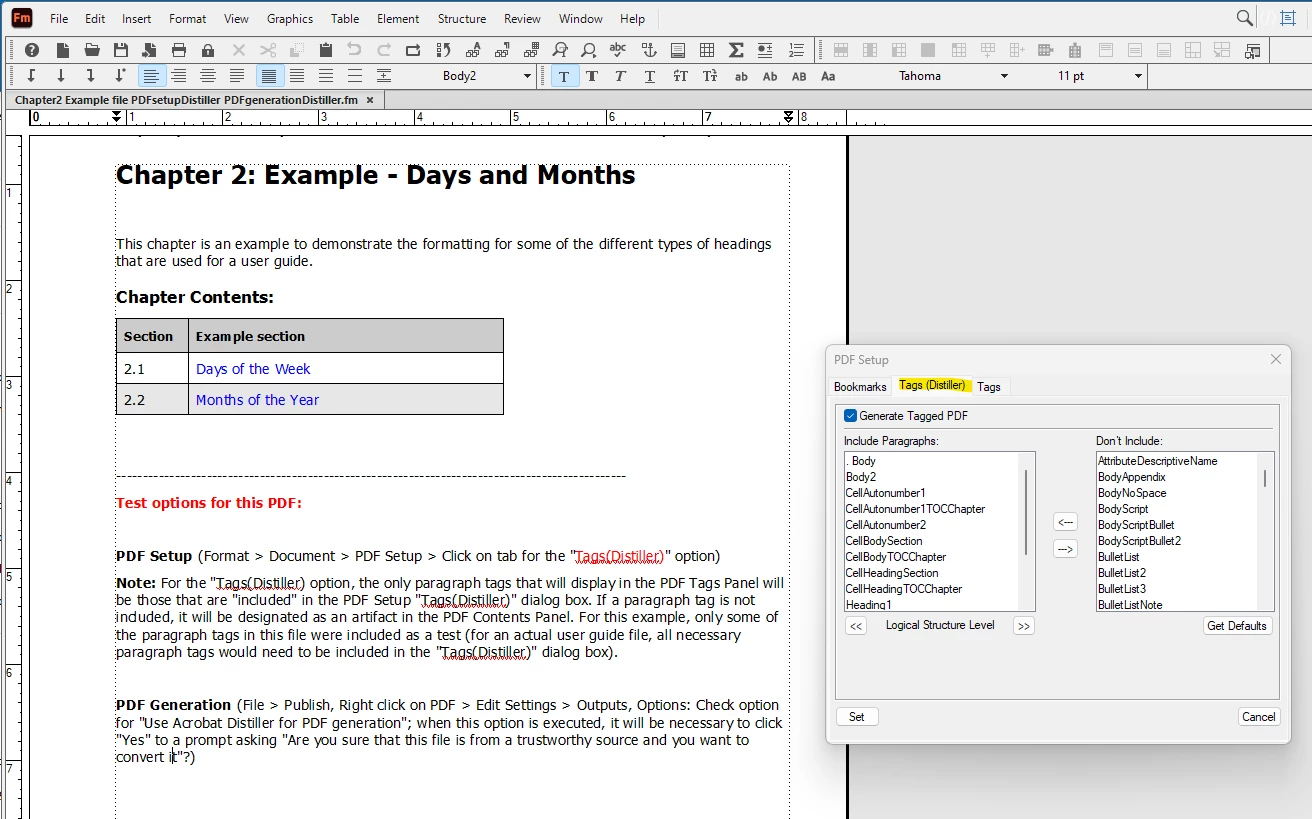Screen dimensions: 1312x819
Task: Switch to the Bookmarks tab in PDF Setup
Action: 860,387
